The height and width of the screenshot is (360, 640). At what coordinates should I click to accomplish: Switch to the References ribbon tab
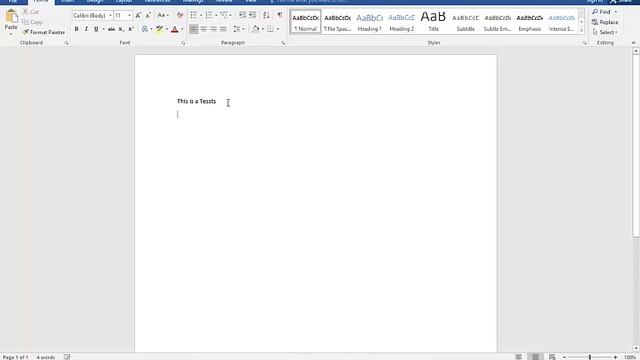pyautogui.click(x=157, y=1)
